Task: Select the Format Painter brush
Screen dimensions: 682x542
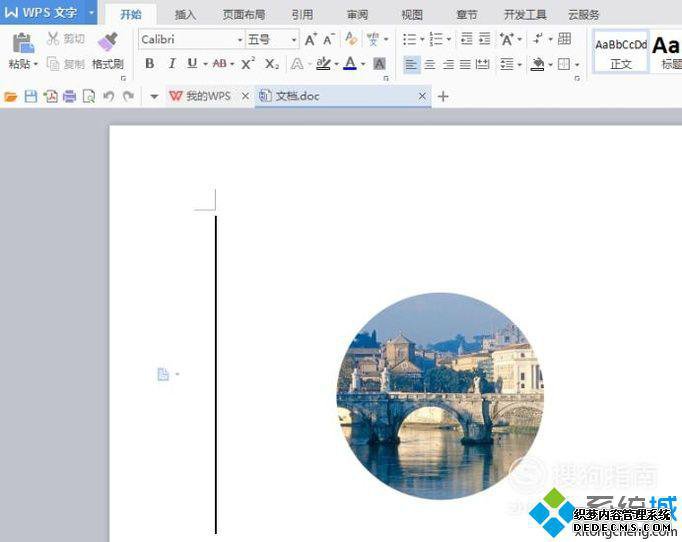Action: 107,42
